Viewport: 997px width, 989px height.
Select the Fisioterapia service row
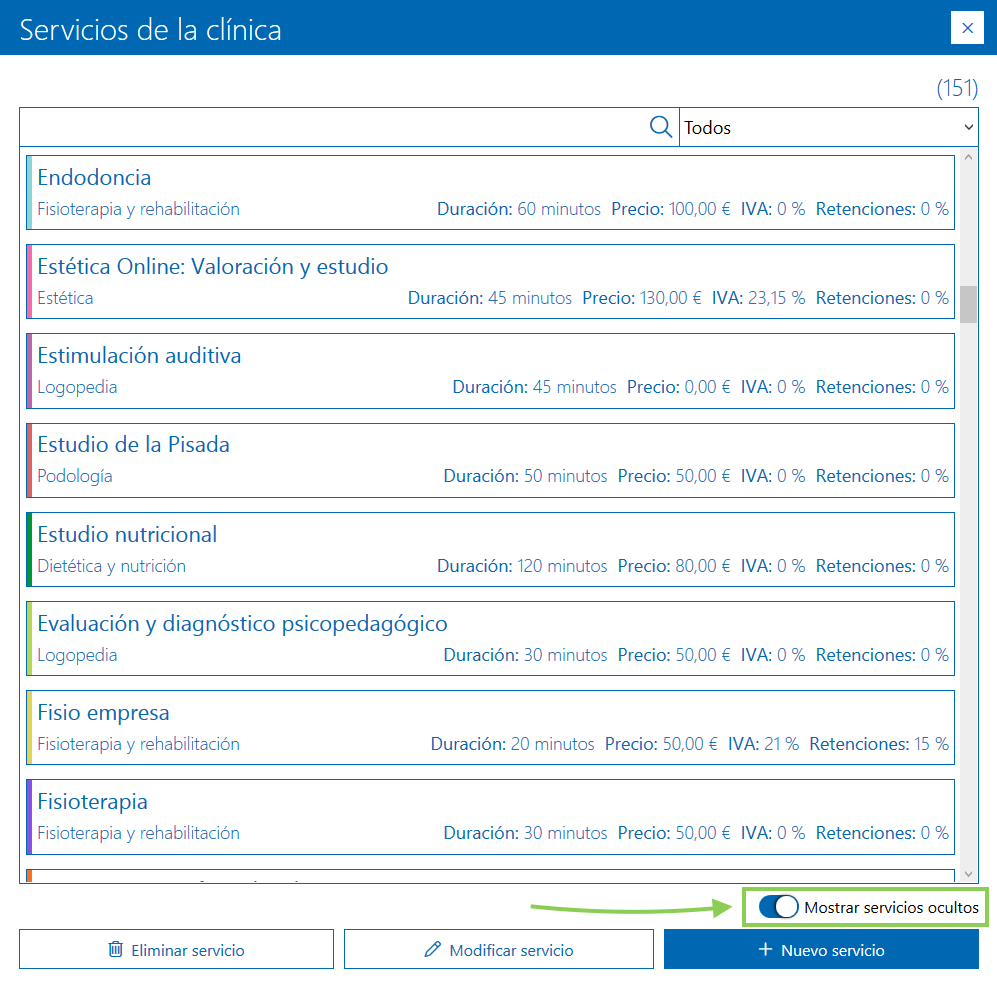pyautogui.click(x=490, y=816)
